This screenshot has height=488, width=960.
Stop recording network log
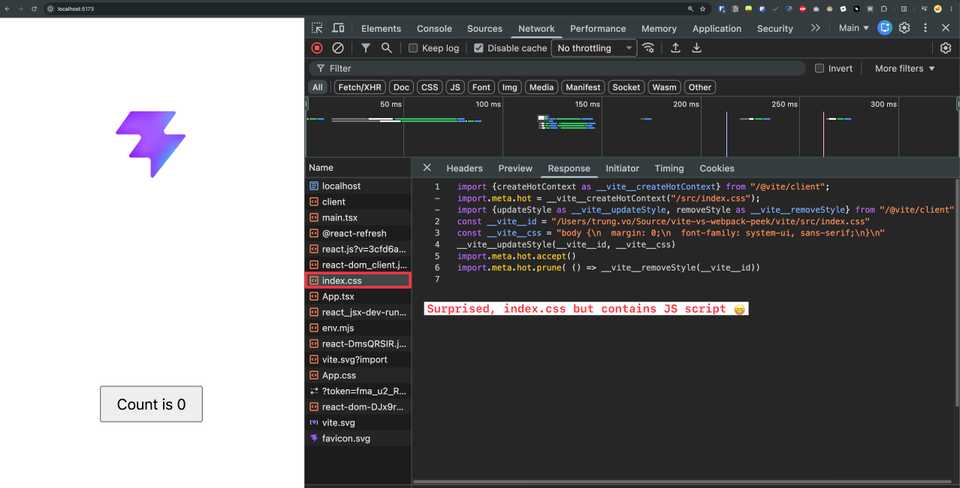point(317,48)
